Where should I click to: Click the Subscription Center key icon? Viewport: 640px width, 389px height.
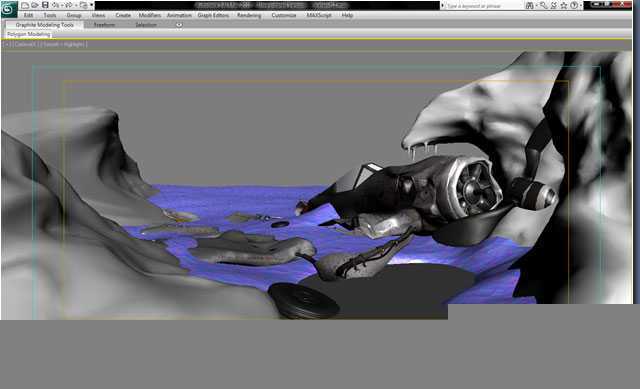543,5
